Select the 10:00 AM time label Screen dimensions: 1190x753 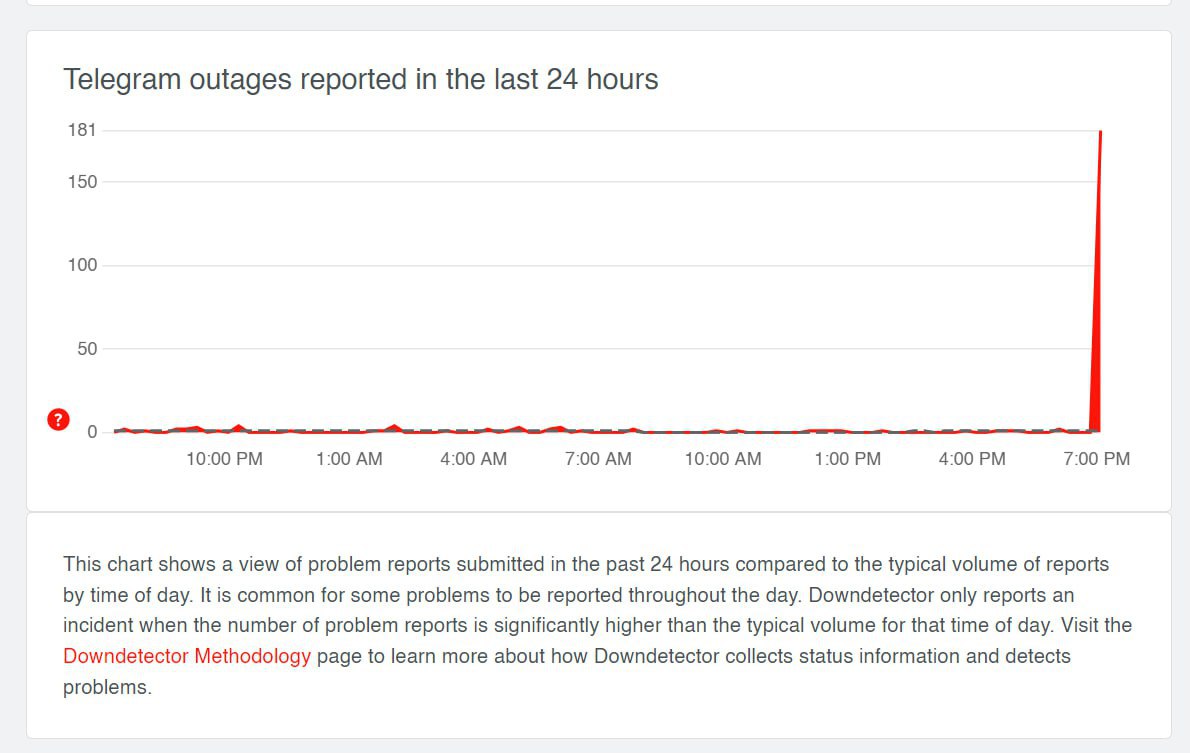(x=723, y=459)
